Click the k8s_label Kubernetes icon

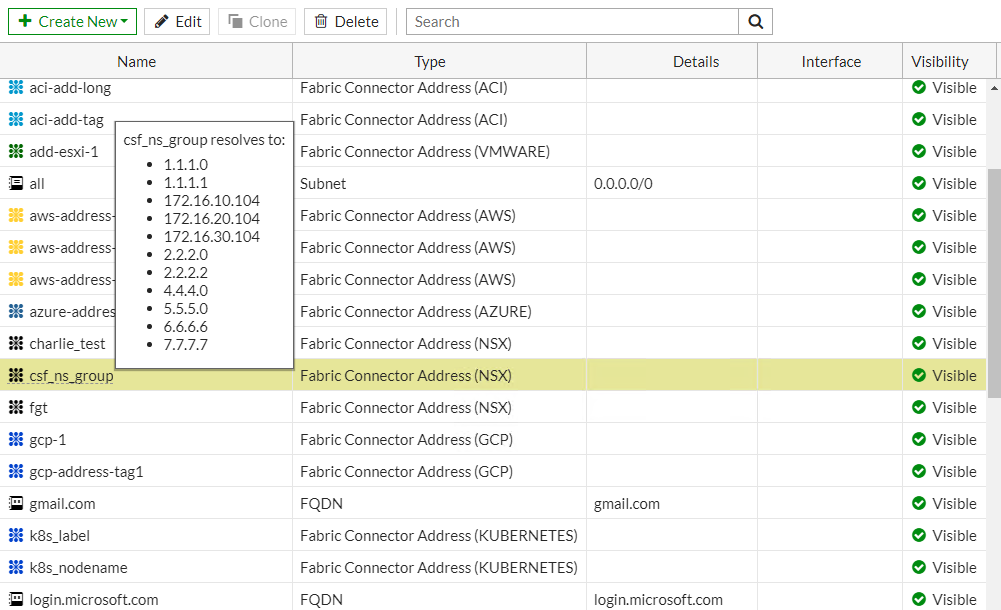coord(16,536)
